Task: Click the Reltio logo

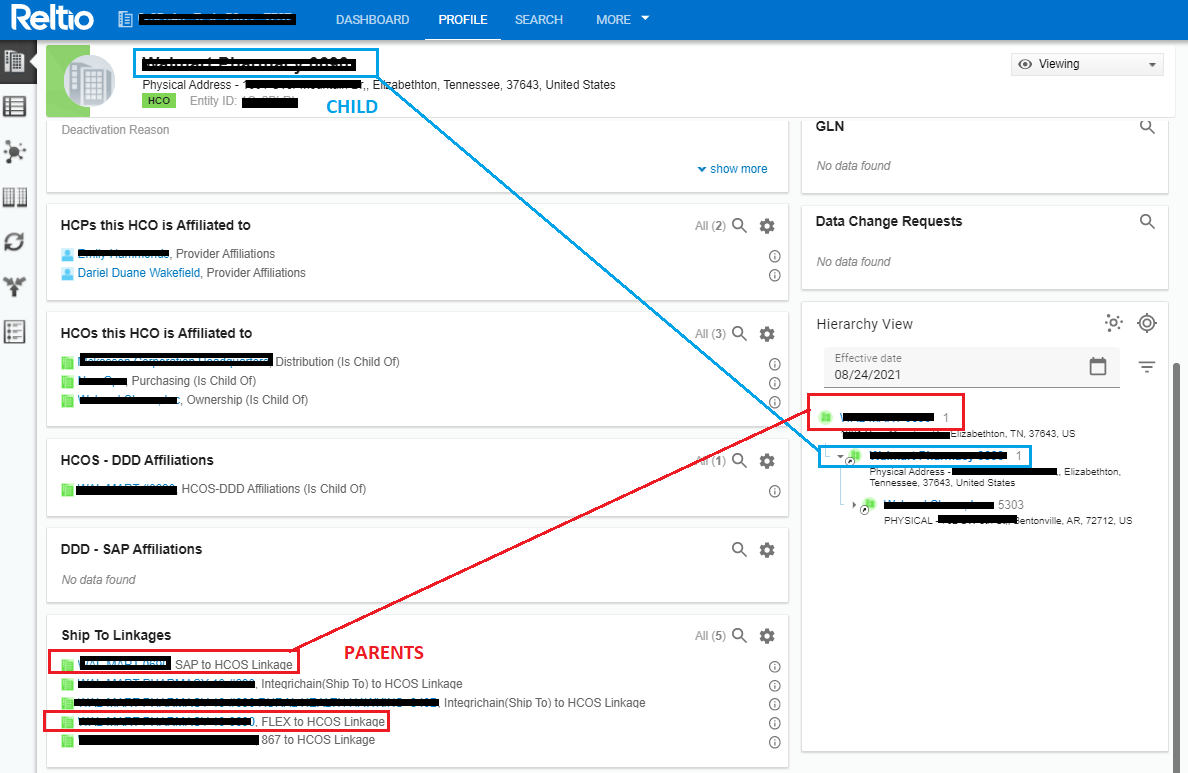Action: [52, 18]
